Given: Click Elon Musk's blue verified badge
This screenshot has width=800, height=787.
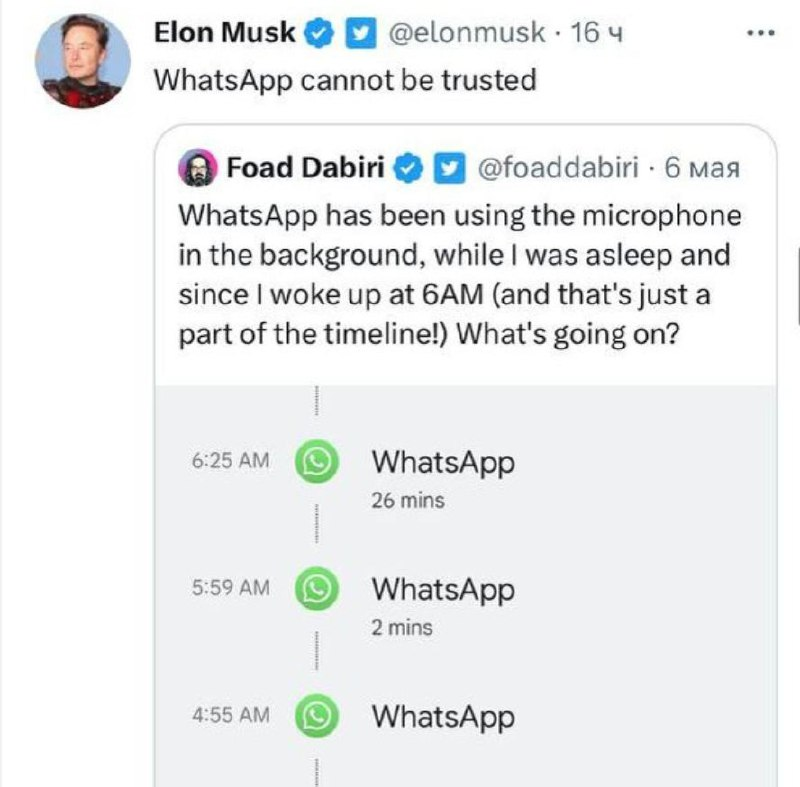Looking at the screenshot, I should (318, 33).
